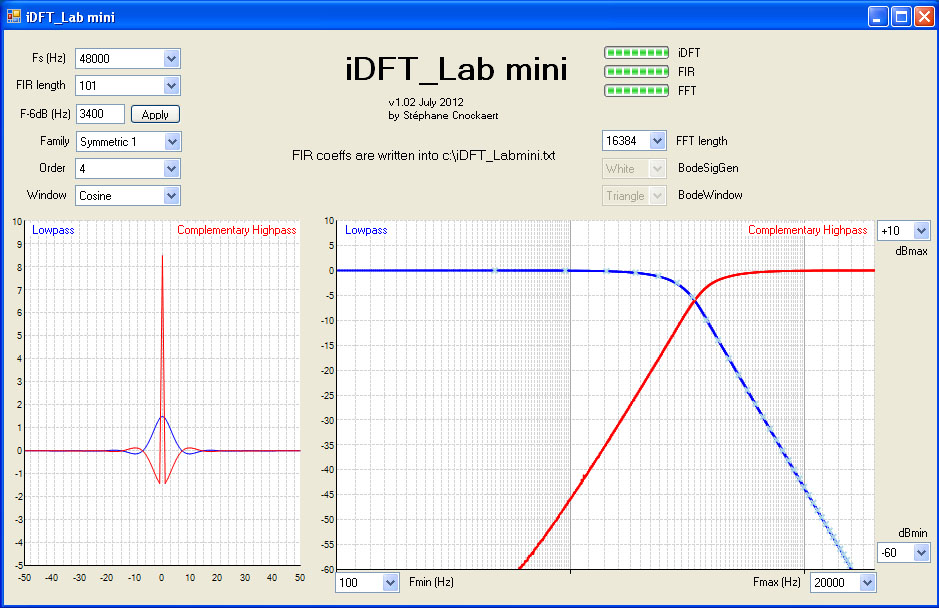Image resolution: width=939 pixels, height=608 pixels.
Task: Click the disabled BodeWindow Triangle dropdown
Action: [634, 196]
